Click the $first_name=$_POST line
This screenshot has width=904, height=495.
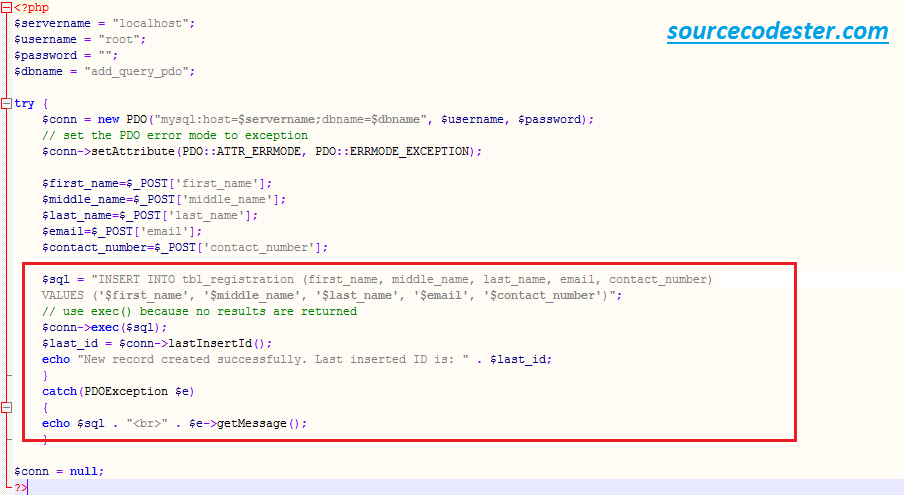pyautogui.click(x=157, y=183)
